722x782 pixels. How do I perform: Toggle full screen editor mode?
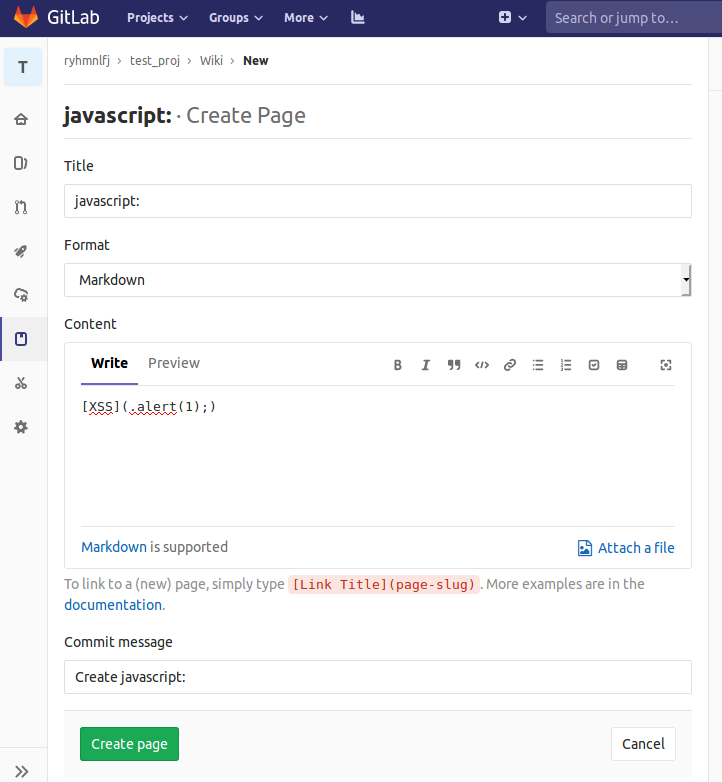(666, 365)
